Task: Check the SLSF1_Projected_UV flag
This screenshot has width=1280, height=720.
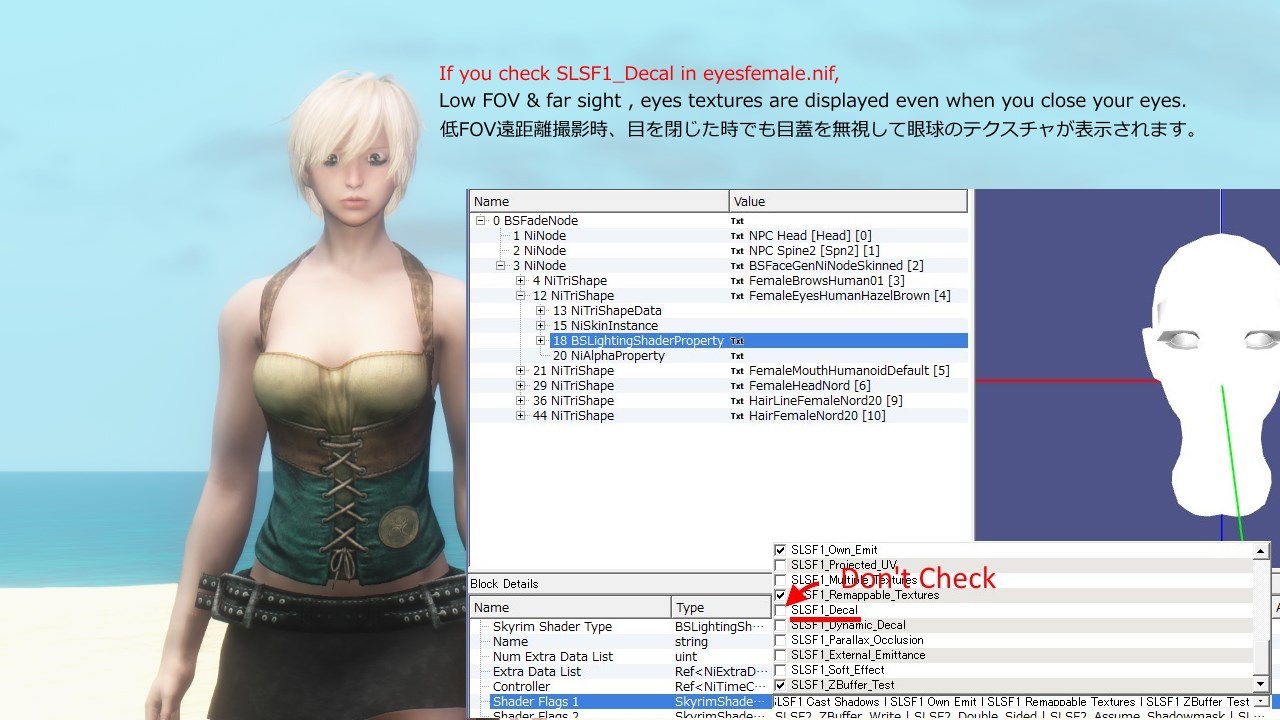Action: pos(780,565)
